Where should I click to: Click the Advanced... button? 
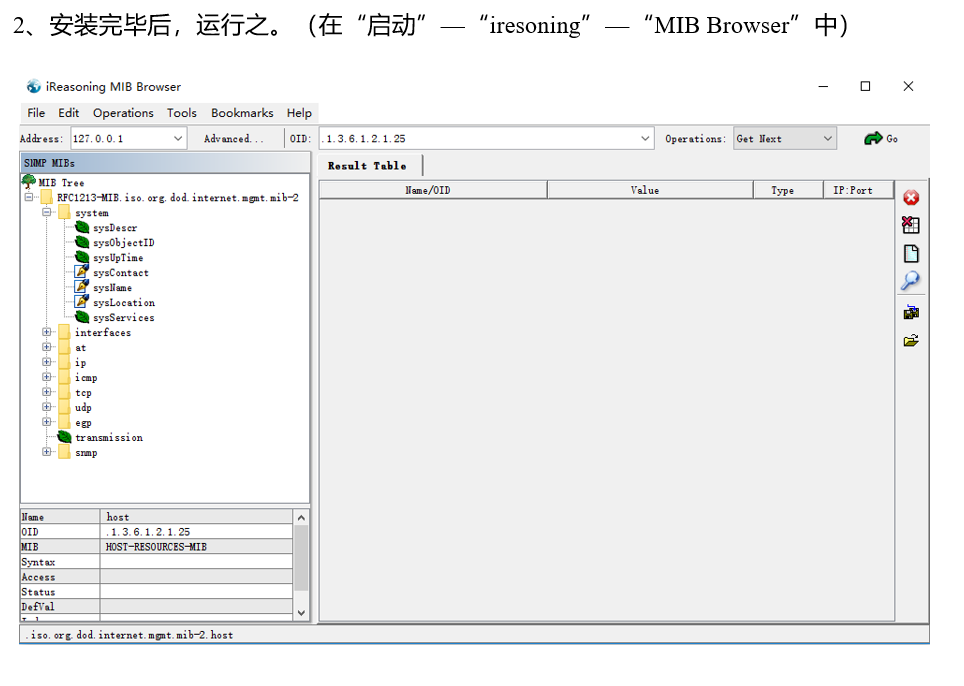click(x=235, y=137)
